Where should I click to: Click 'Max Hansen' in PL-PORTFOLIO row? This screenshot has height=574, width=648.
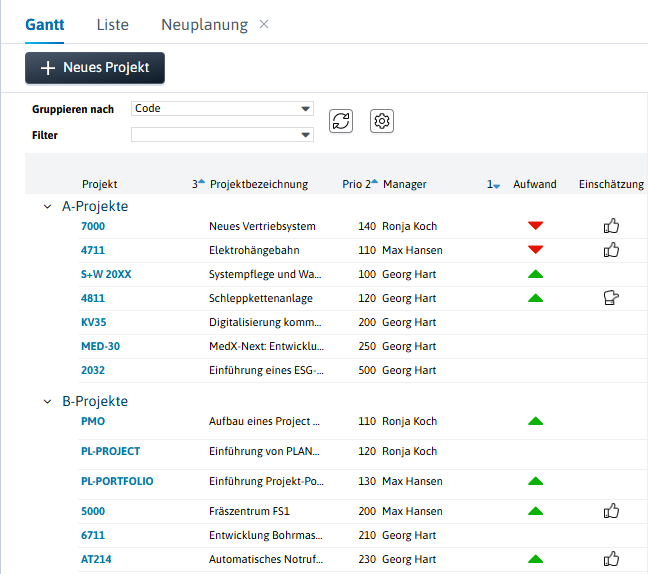pyautogui.click(x=412, y=481)
